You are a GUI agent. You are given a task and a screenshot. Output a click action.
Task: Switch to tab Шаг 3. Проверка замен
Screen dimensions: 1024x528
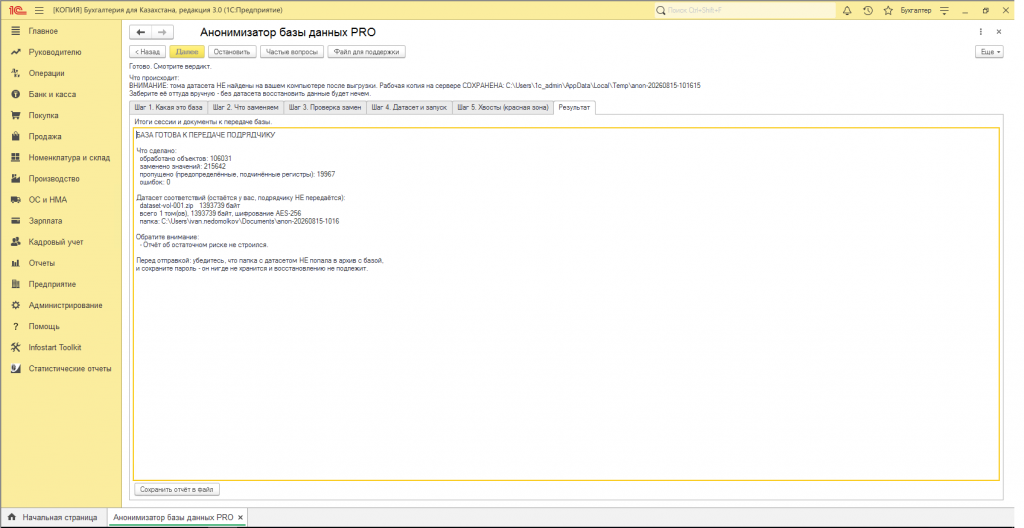(x=325, y=107)
